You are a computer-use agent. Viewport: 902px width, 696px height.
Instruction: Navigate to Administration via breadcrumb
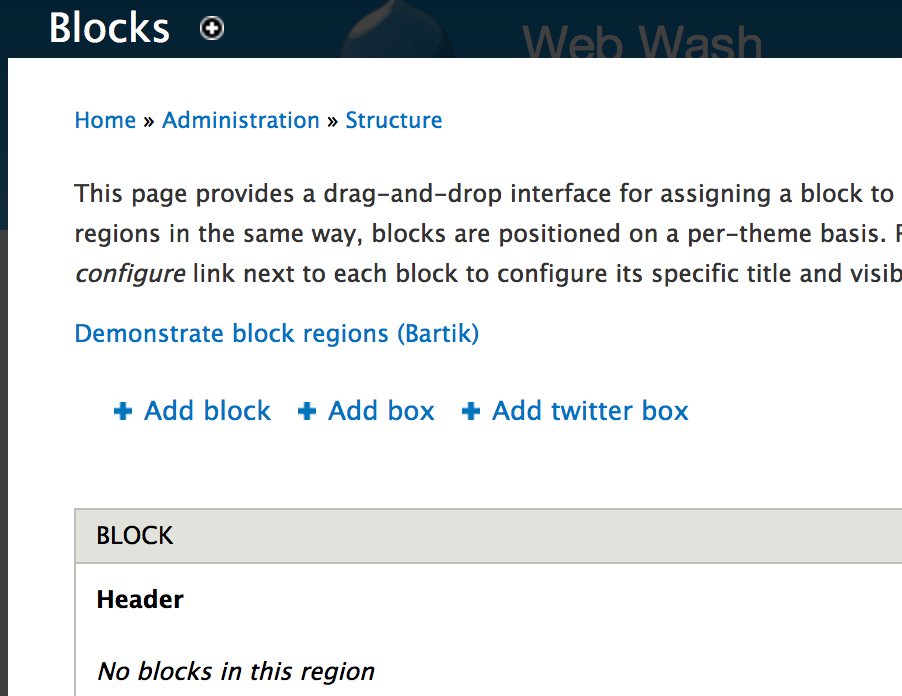(240, 120)
